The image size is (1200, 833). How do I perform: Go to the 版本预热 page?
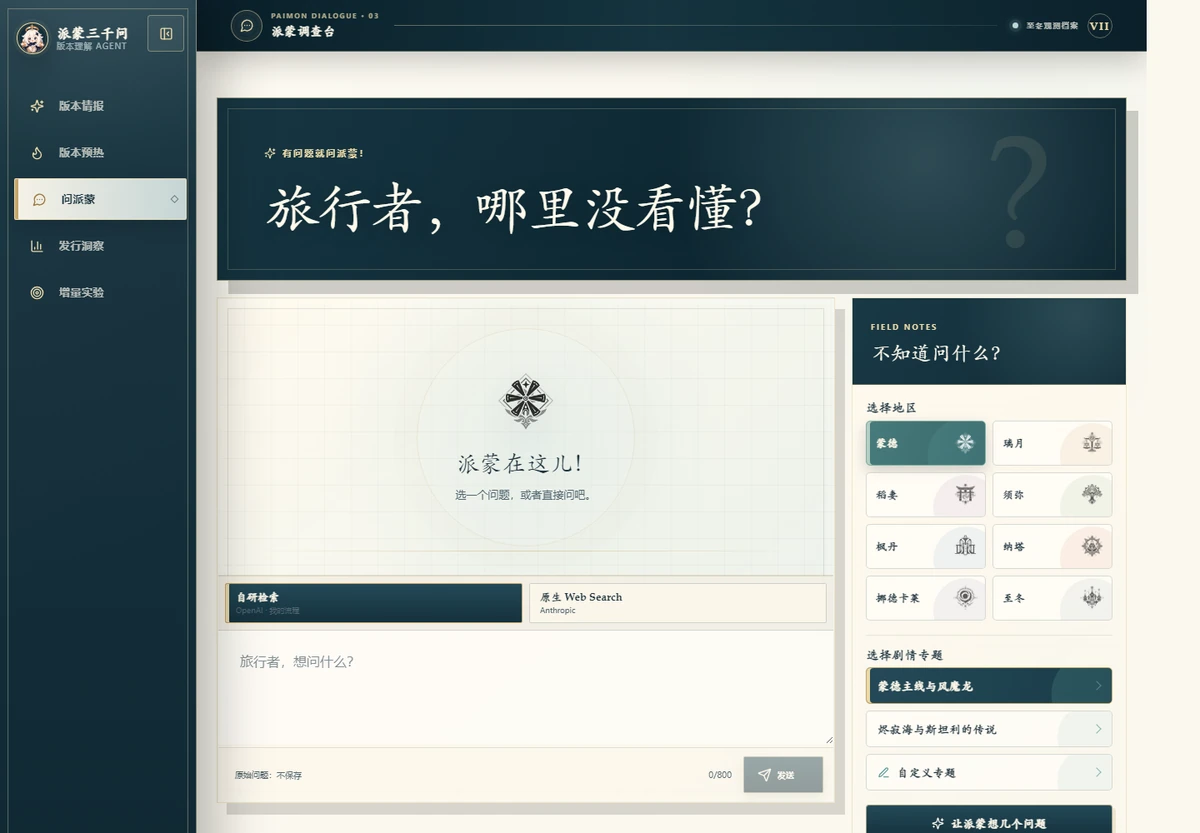[100, 153]
